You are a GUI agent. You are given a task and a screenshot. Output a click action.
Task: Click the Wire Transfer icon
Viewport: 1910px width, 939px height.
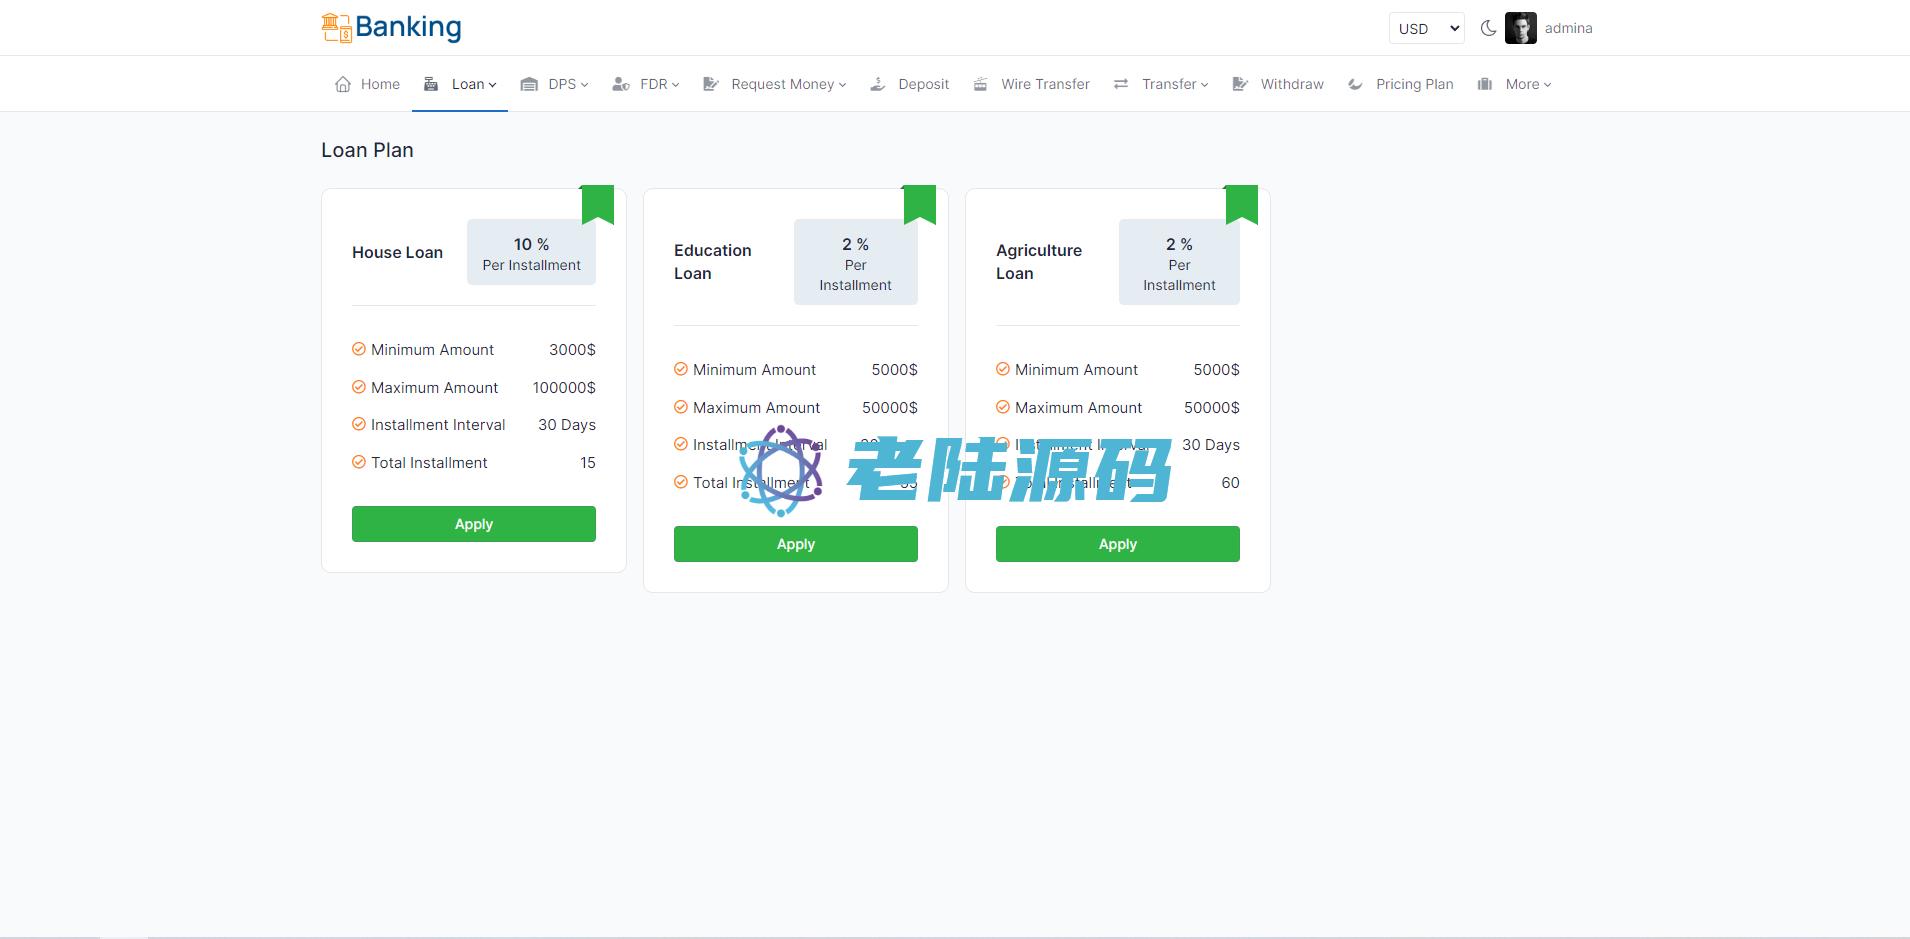pos(981,84)
